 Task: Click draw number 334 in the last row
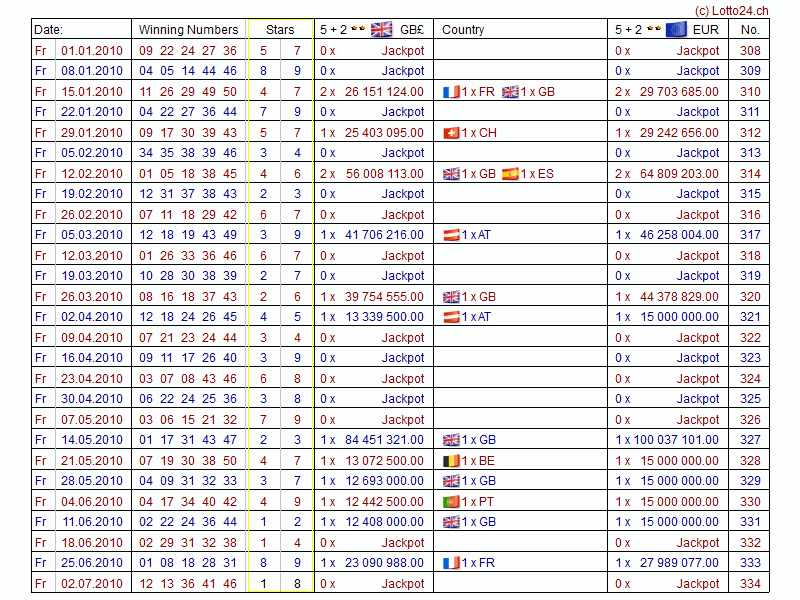click(x=750, y=584)
